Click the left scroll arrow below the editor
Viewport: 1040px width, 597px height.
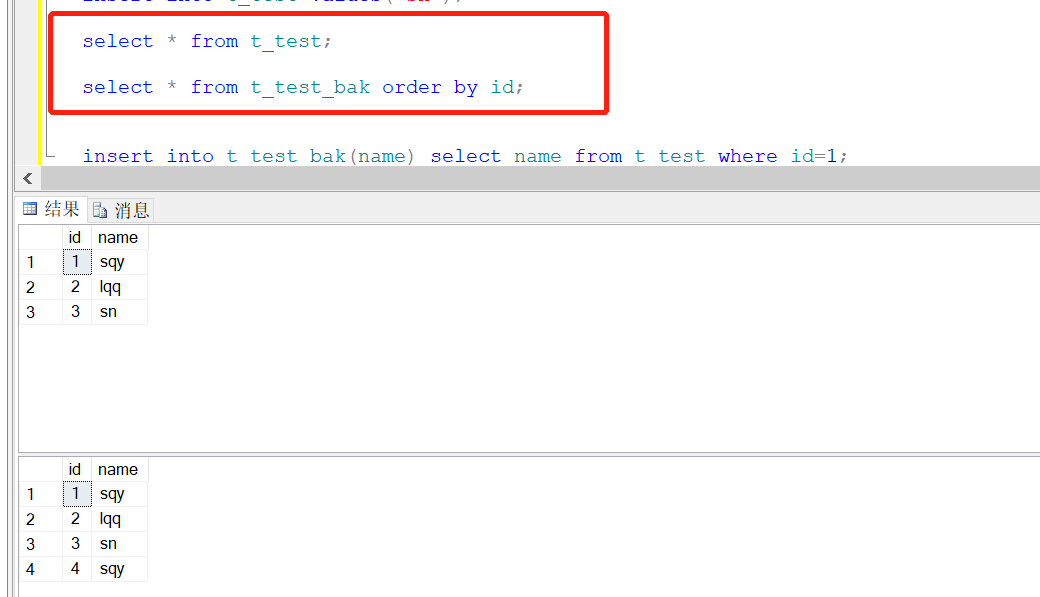(26, 177)
